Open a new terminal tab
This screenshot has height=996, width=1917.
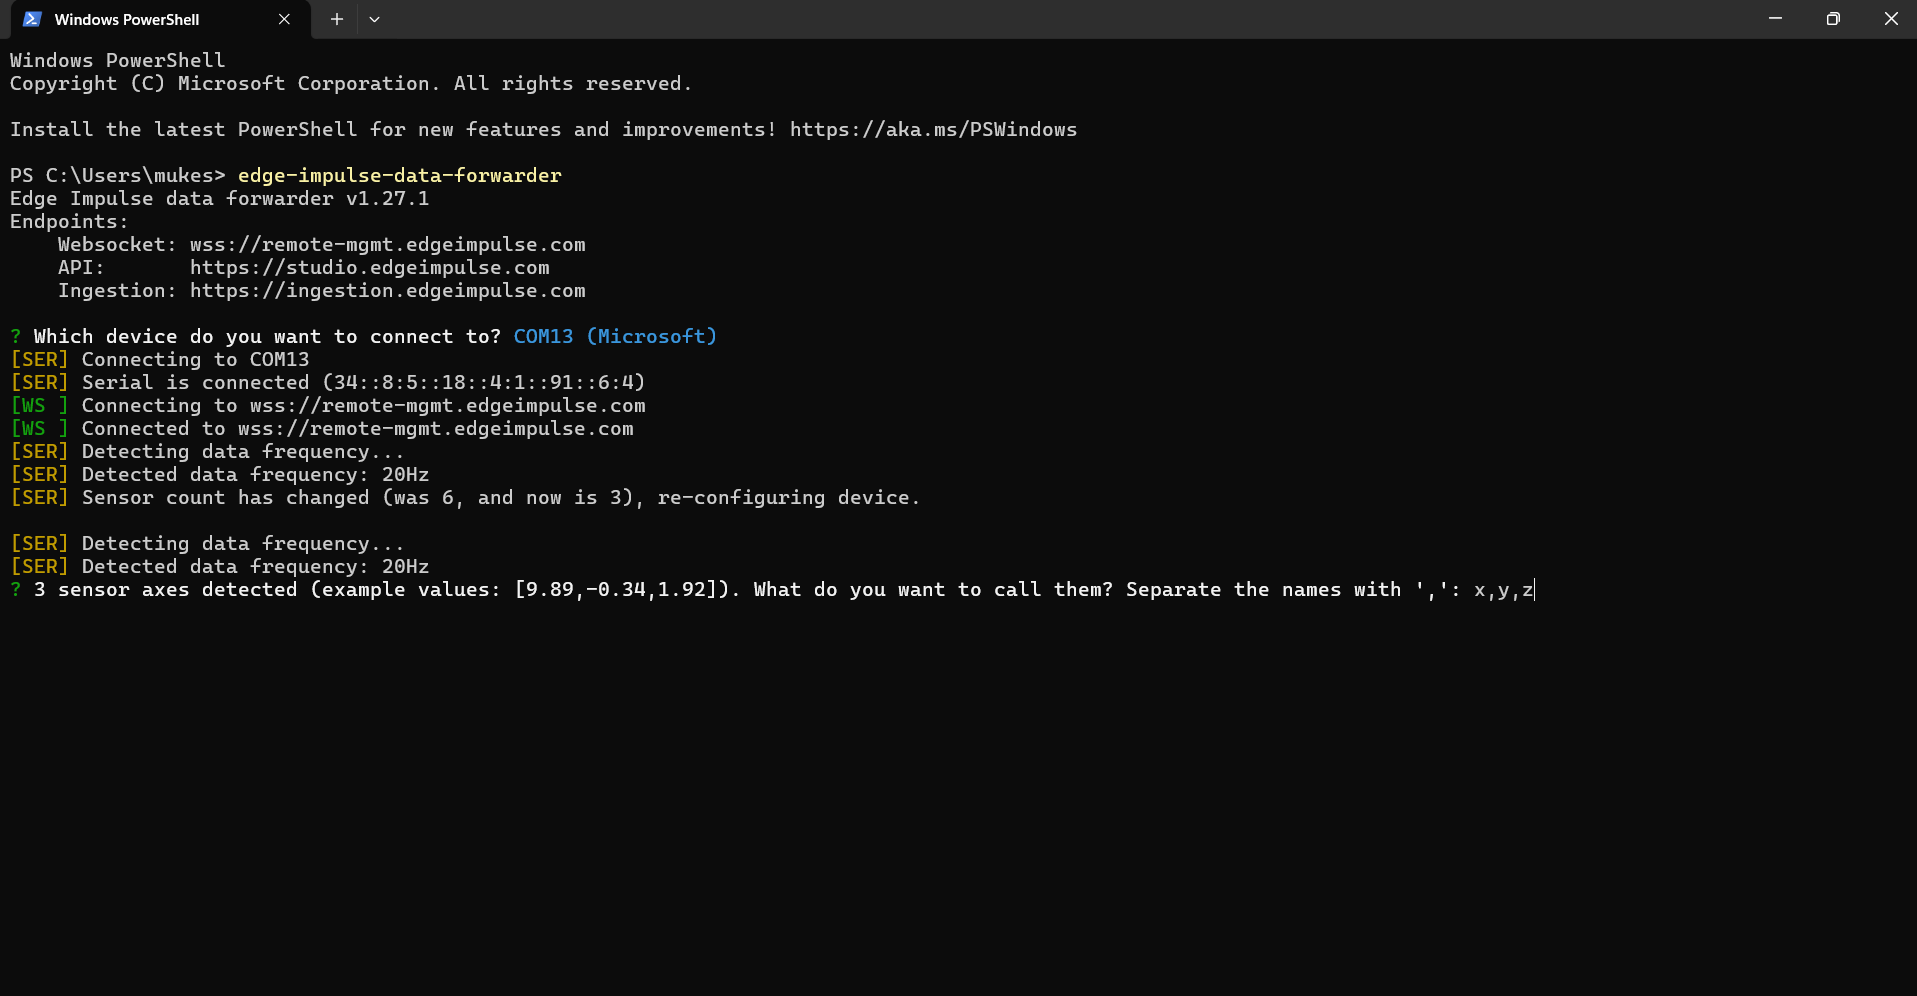(337, 19)
